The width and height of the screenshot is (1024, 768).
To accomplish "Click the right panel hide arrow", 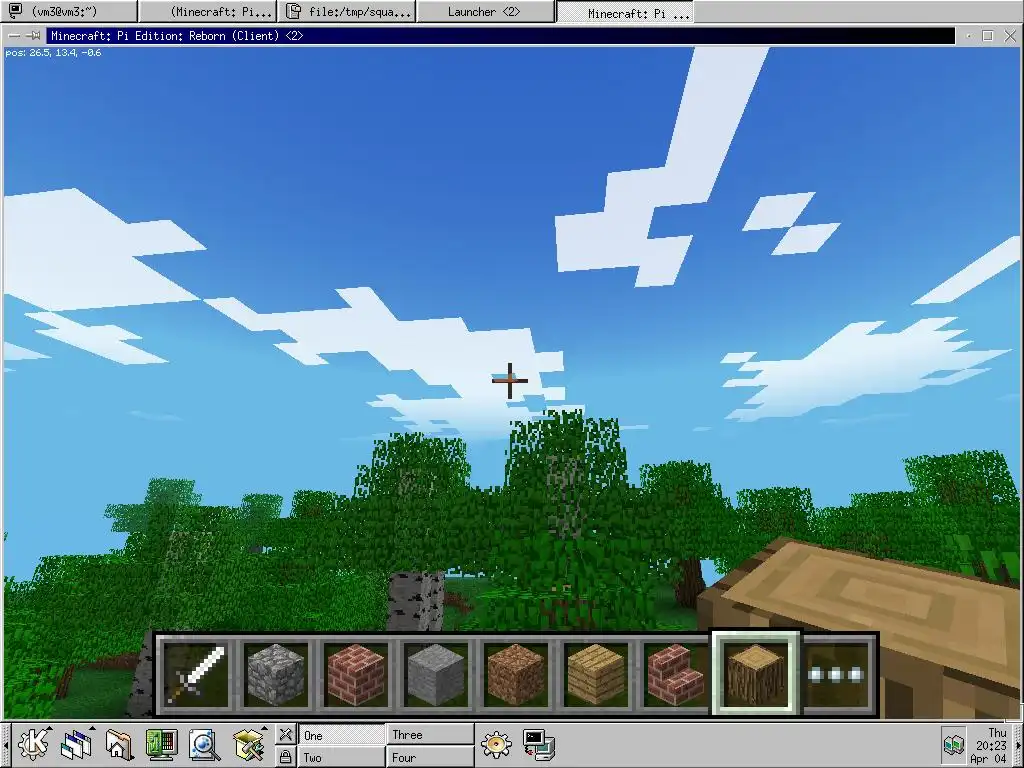I will pyautogui.click(x=1019, y=745).
